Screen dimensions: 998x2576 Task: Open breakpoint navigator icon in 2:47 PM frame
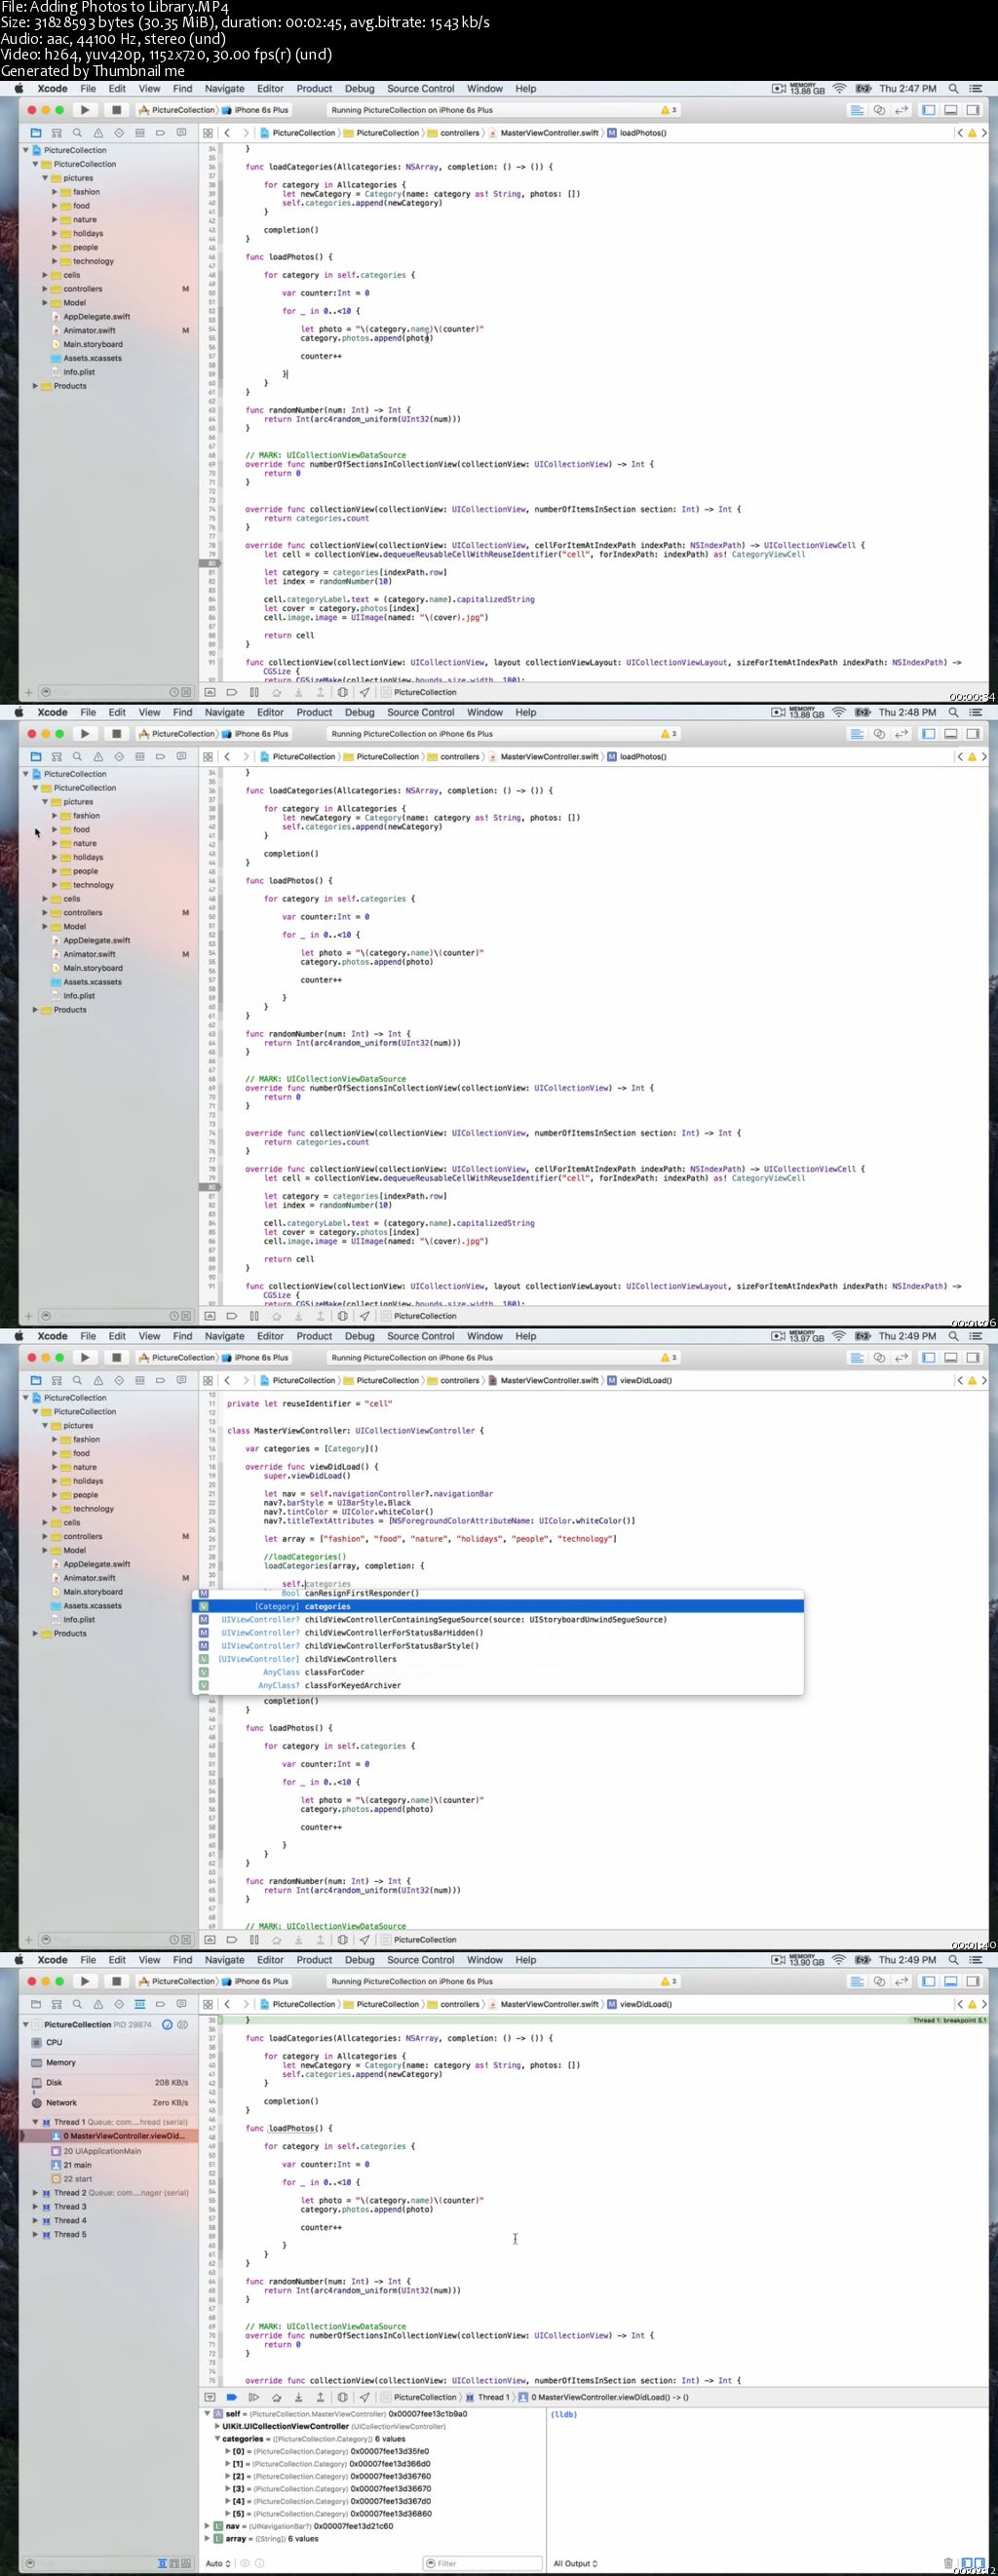(x=160, y=133)
